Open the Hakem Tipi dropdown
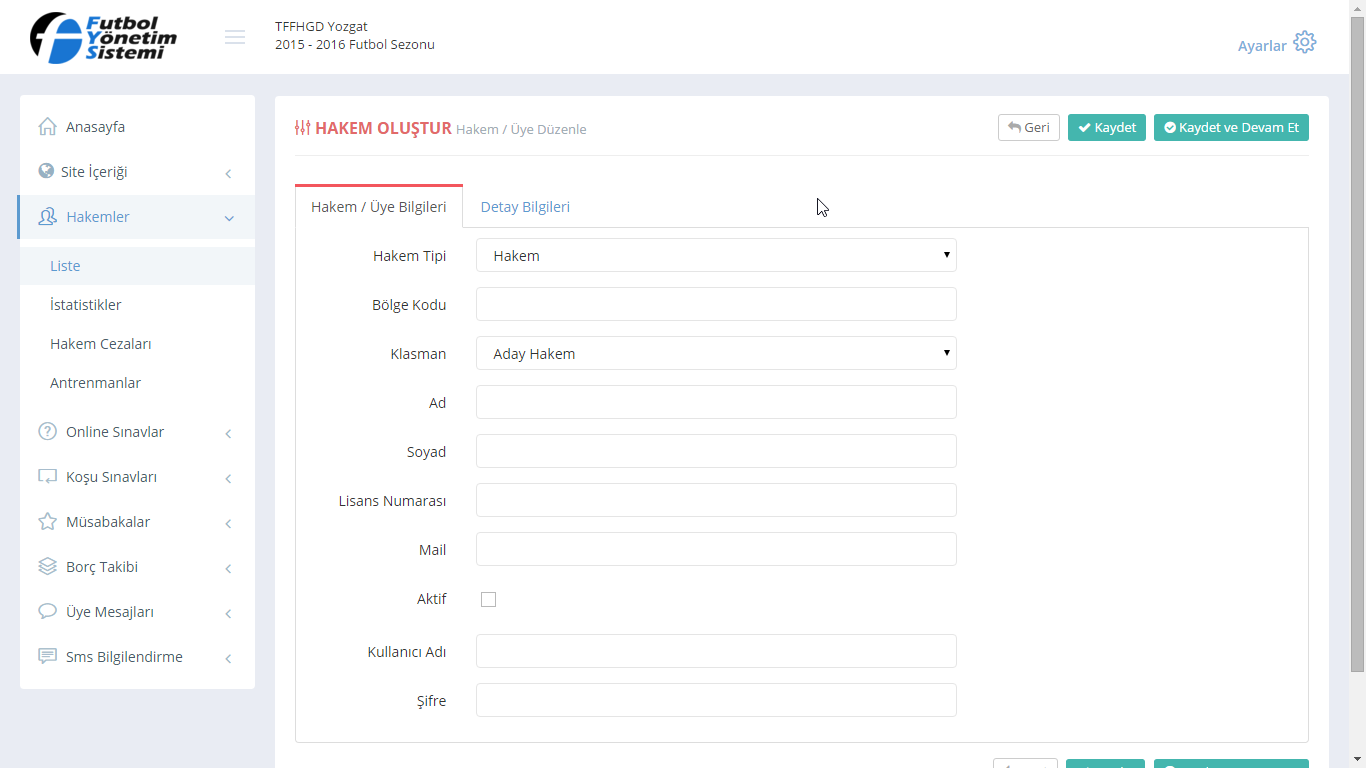Screen dimensions: 1366x768 point(716,256)
